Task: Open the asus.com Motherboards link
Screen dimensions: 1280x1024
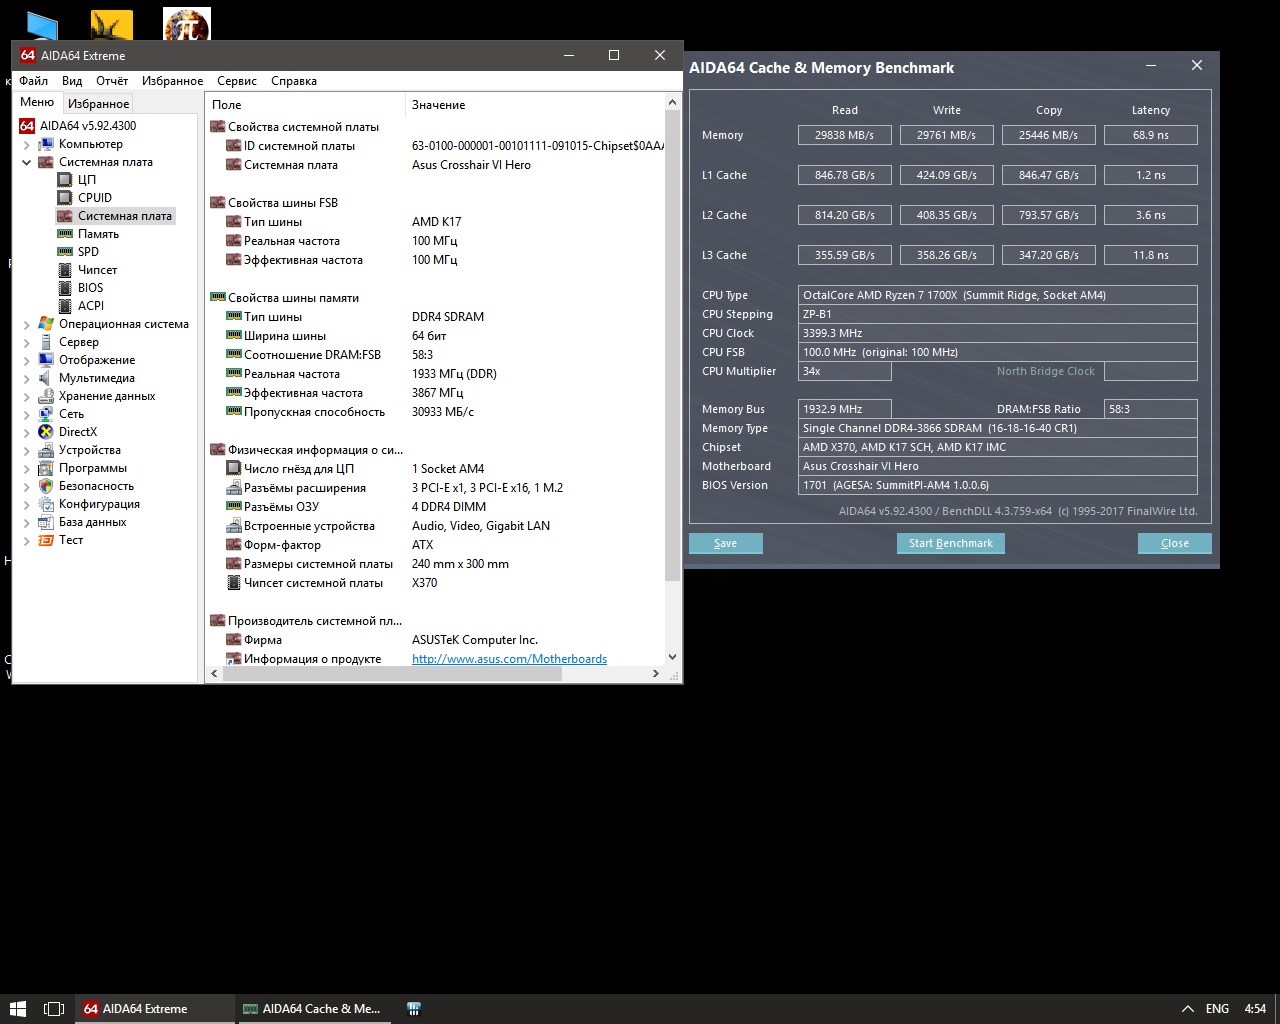Action: click(509, 659)
